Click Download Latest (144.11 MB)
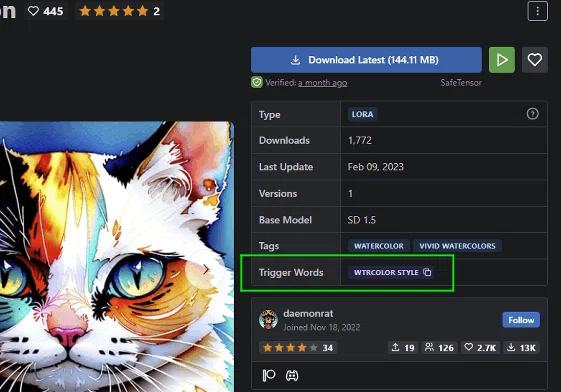 point(366,60)
